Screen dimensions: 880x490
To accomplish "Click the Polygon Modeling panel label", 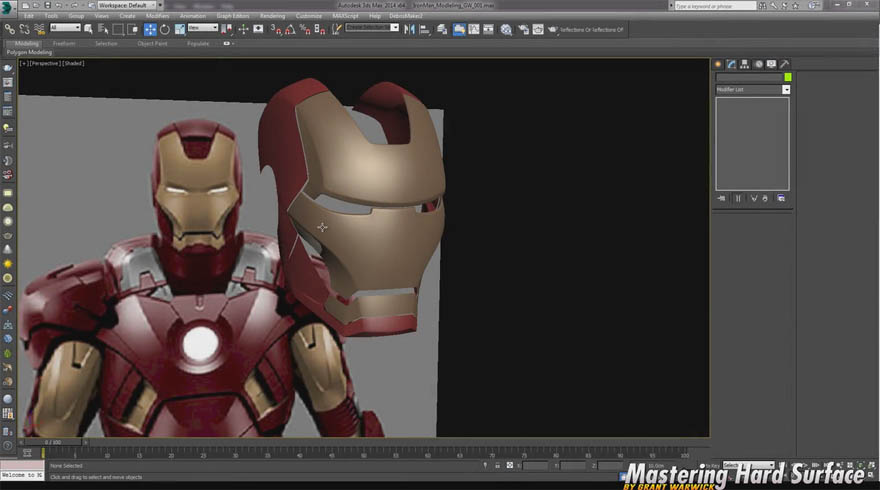I will 29,52.
